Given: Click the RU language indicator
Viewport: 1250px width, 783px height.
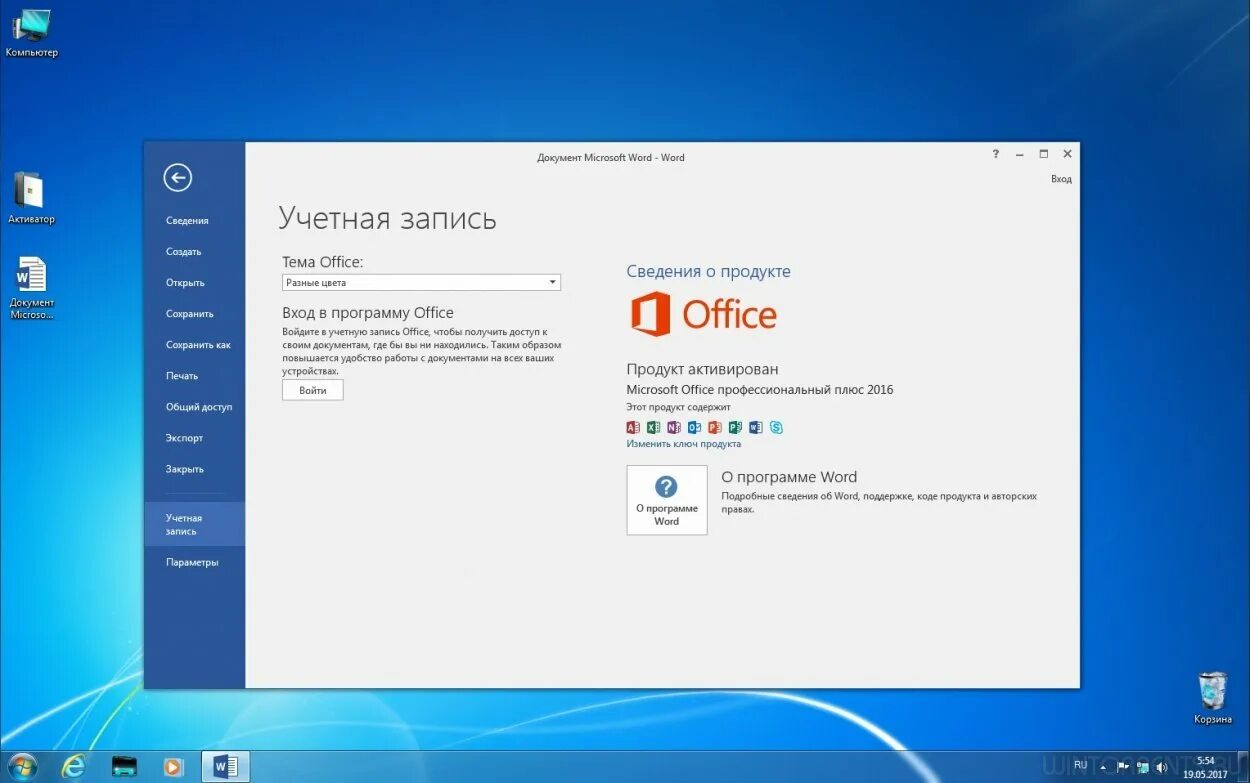Looking at the screenshot, I should click(x=1080, y=765).
